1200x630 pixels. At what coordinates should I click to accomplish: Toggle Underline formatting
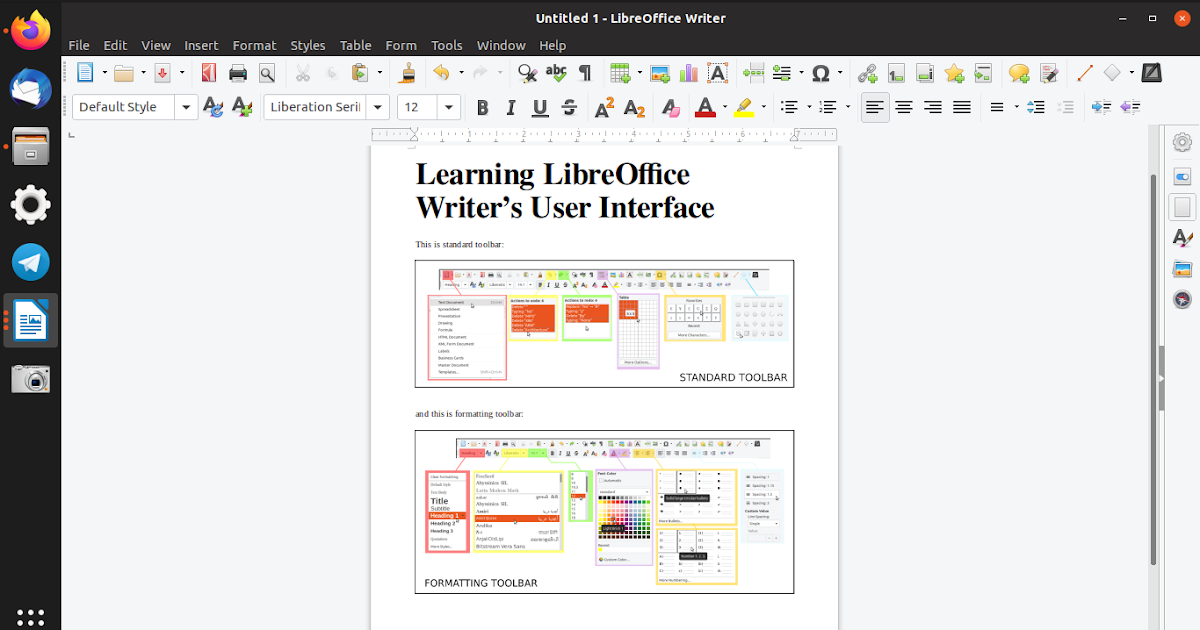coord(540,107)
